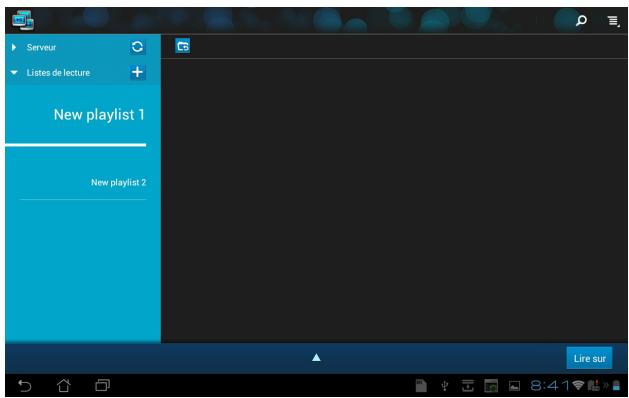629x398 pixels.
Task: Expand the Serveur section arrow
Action: [x=14, y=47]
